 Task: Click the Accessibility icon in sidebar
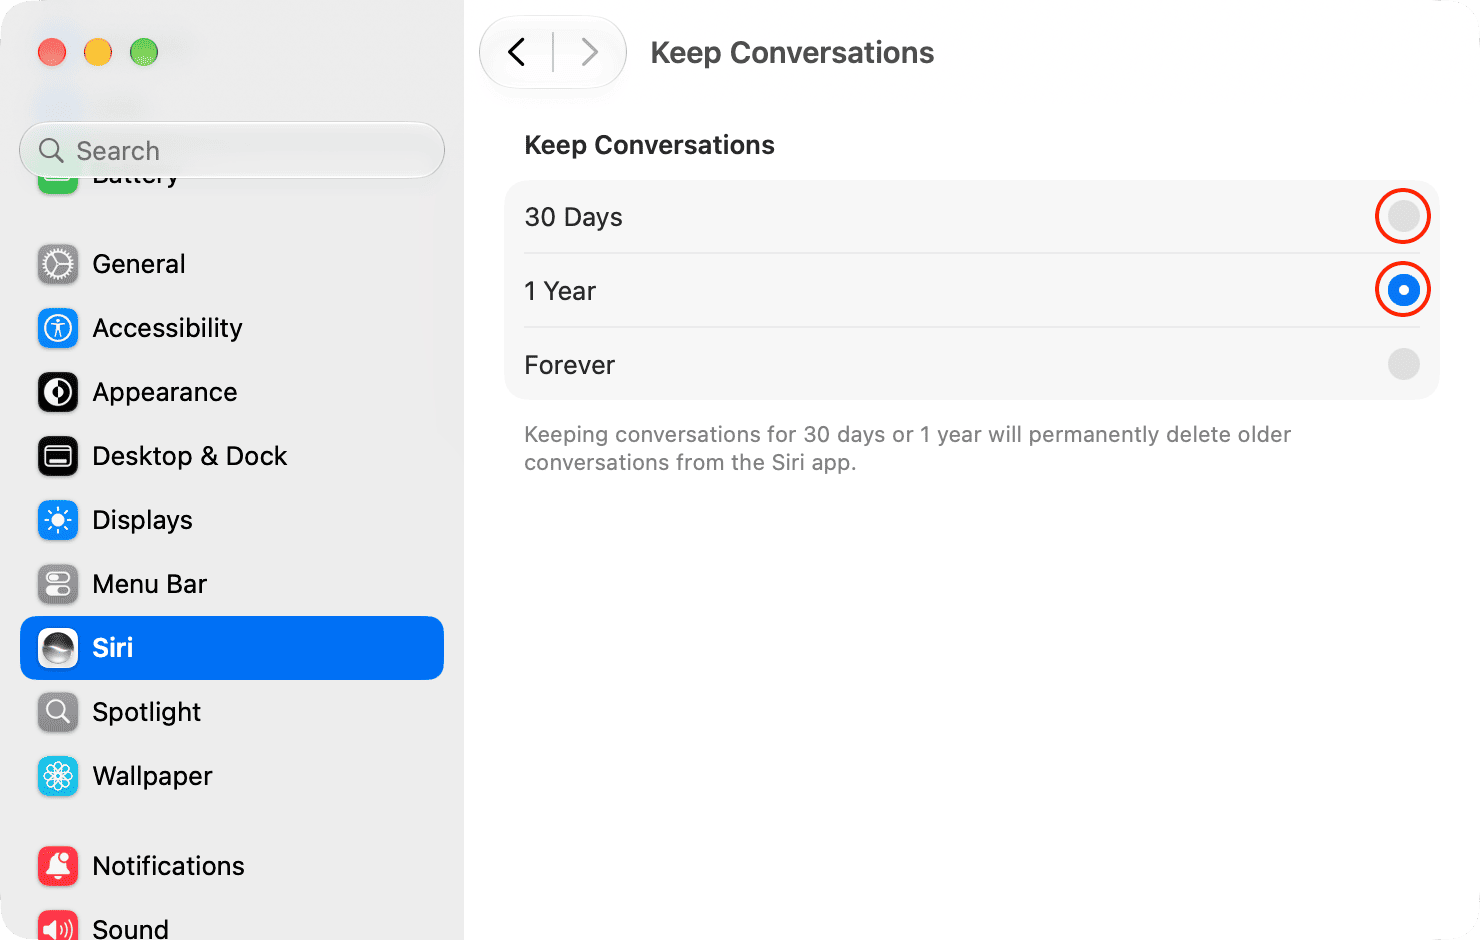(58, 328)
